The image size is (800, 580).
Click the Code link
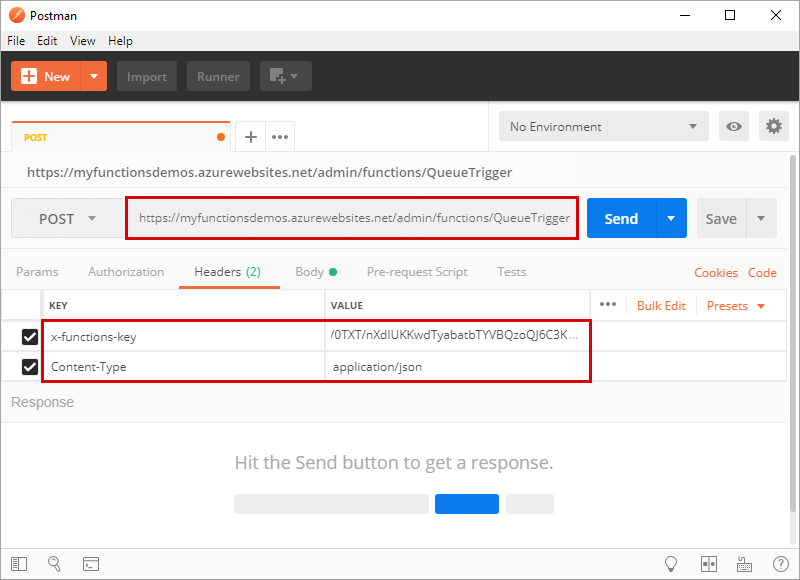[x=762, y=273]
